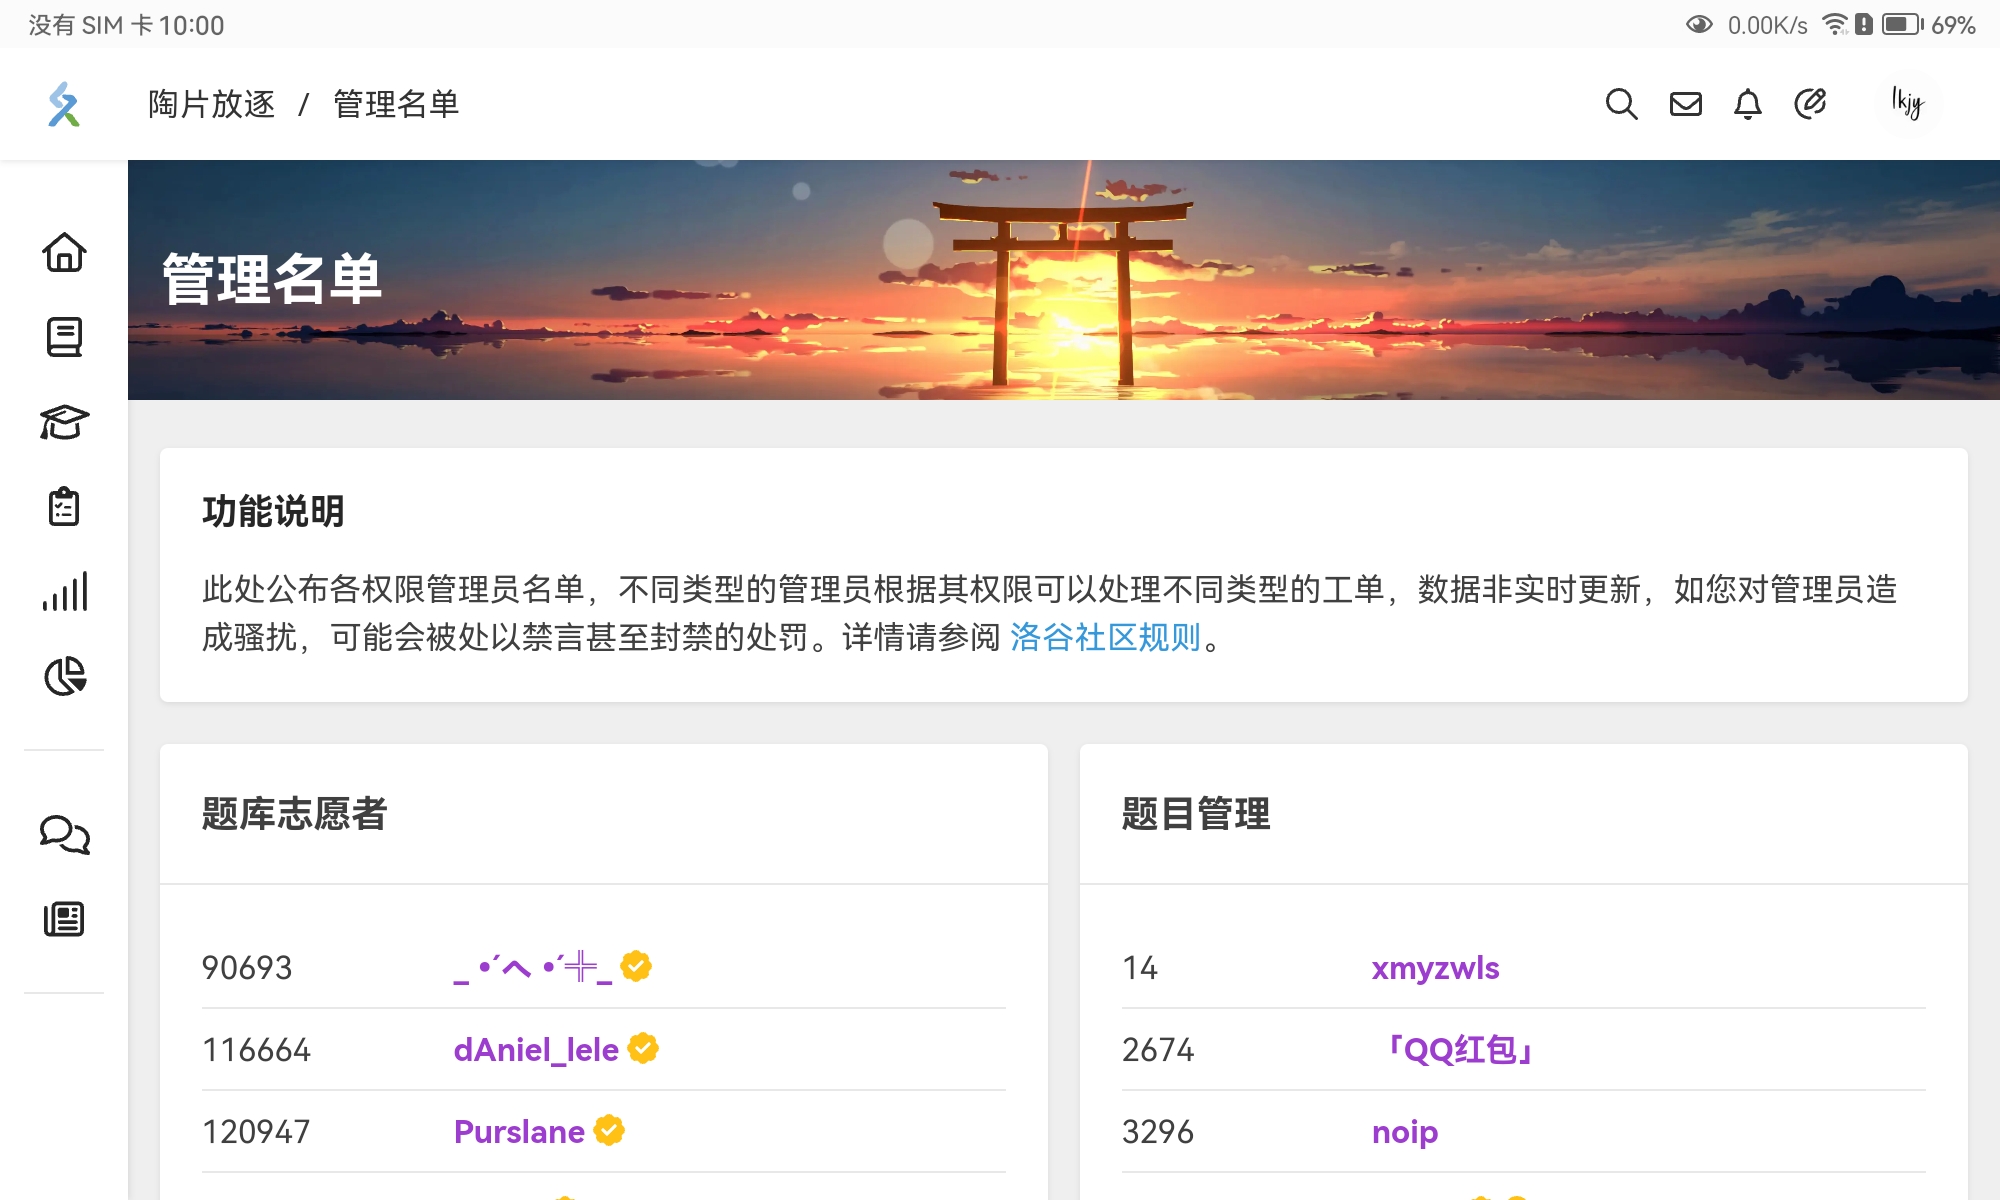Viewport: 2000px width, 1200px height.
Task: Open the home page sidebar icon
Action: (x=64, y=252)
